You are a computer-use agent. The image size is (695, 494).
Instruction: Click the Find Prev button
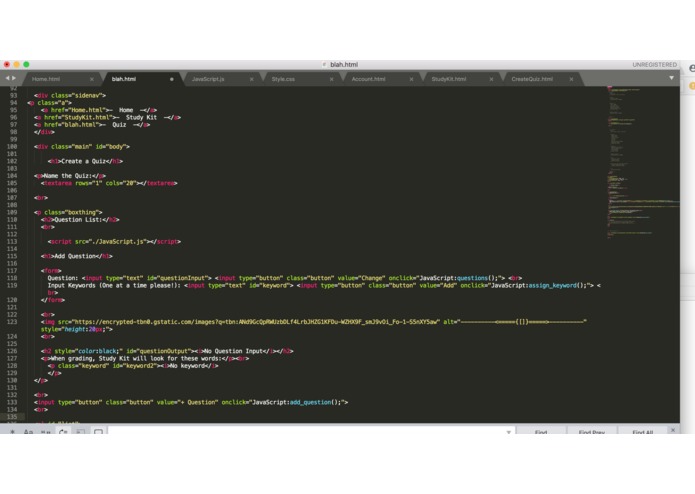[x=592, y=431]
